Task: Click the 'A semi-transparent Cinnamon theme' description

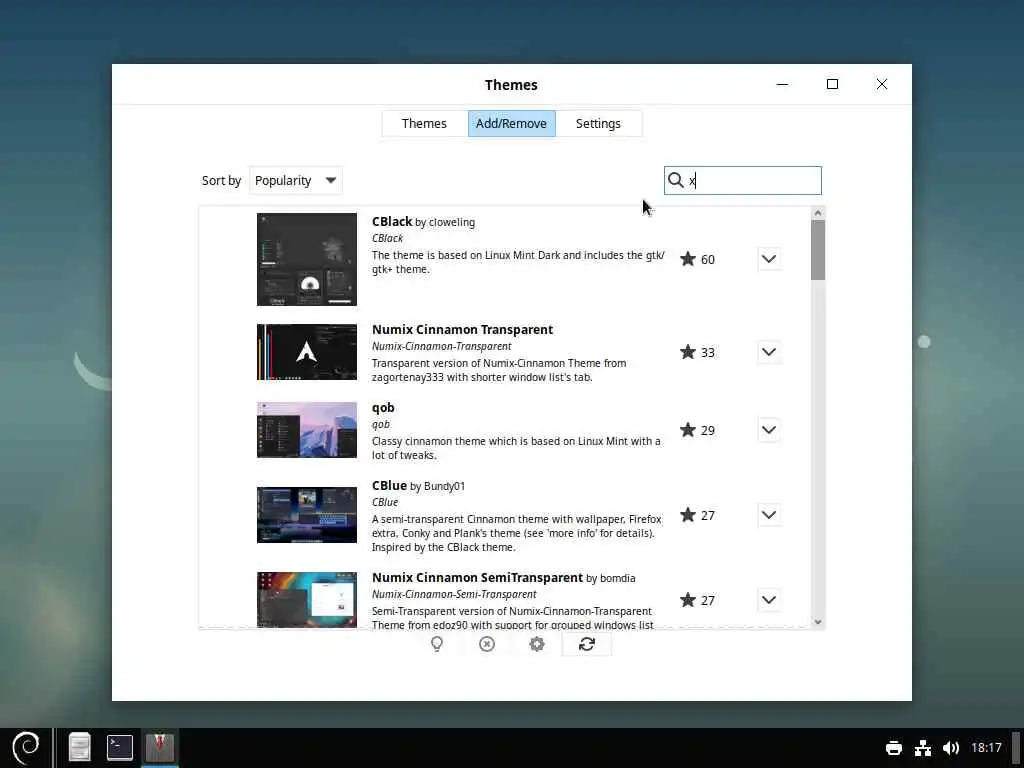Action: pos(517,533)
